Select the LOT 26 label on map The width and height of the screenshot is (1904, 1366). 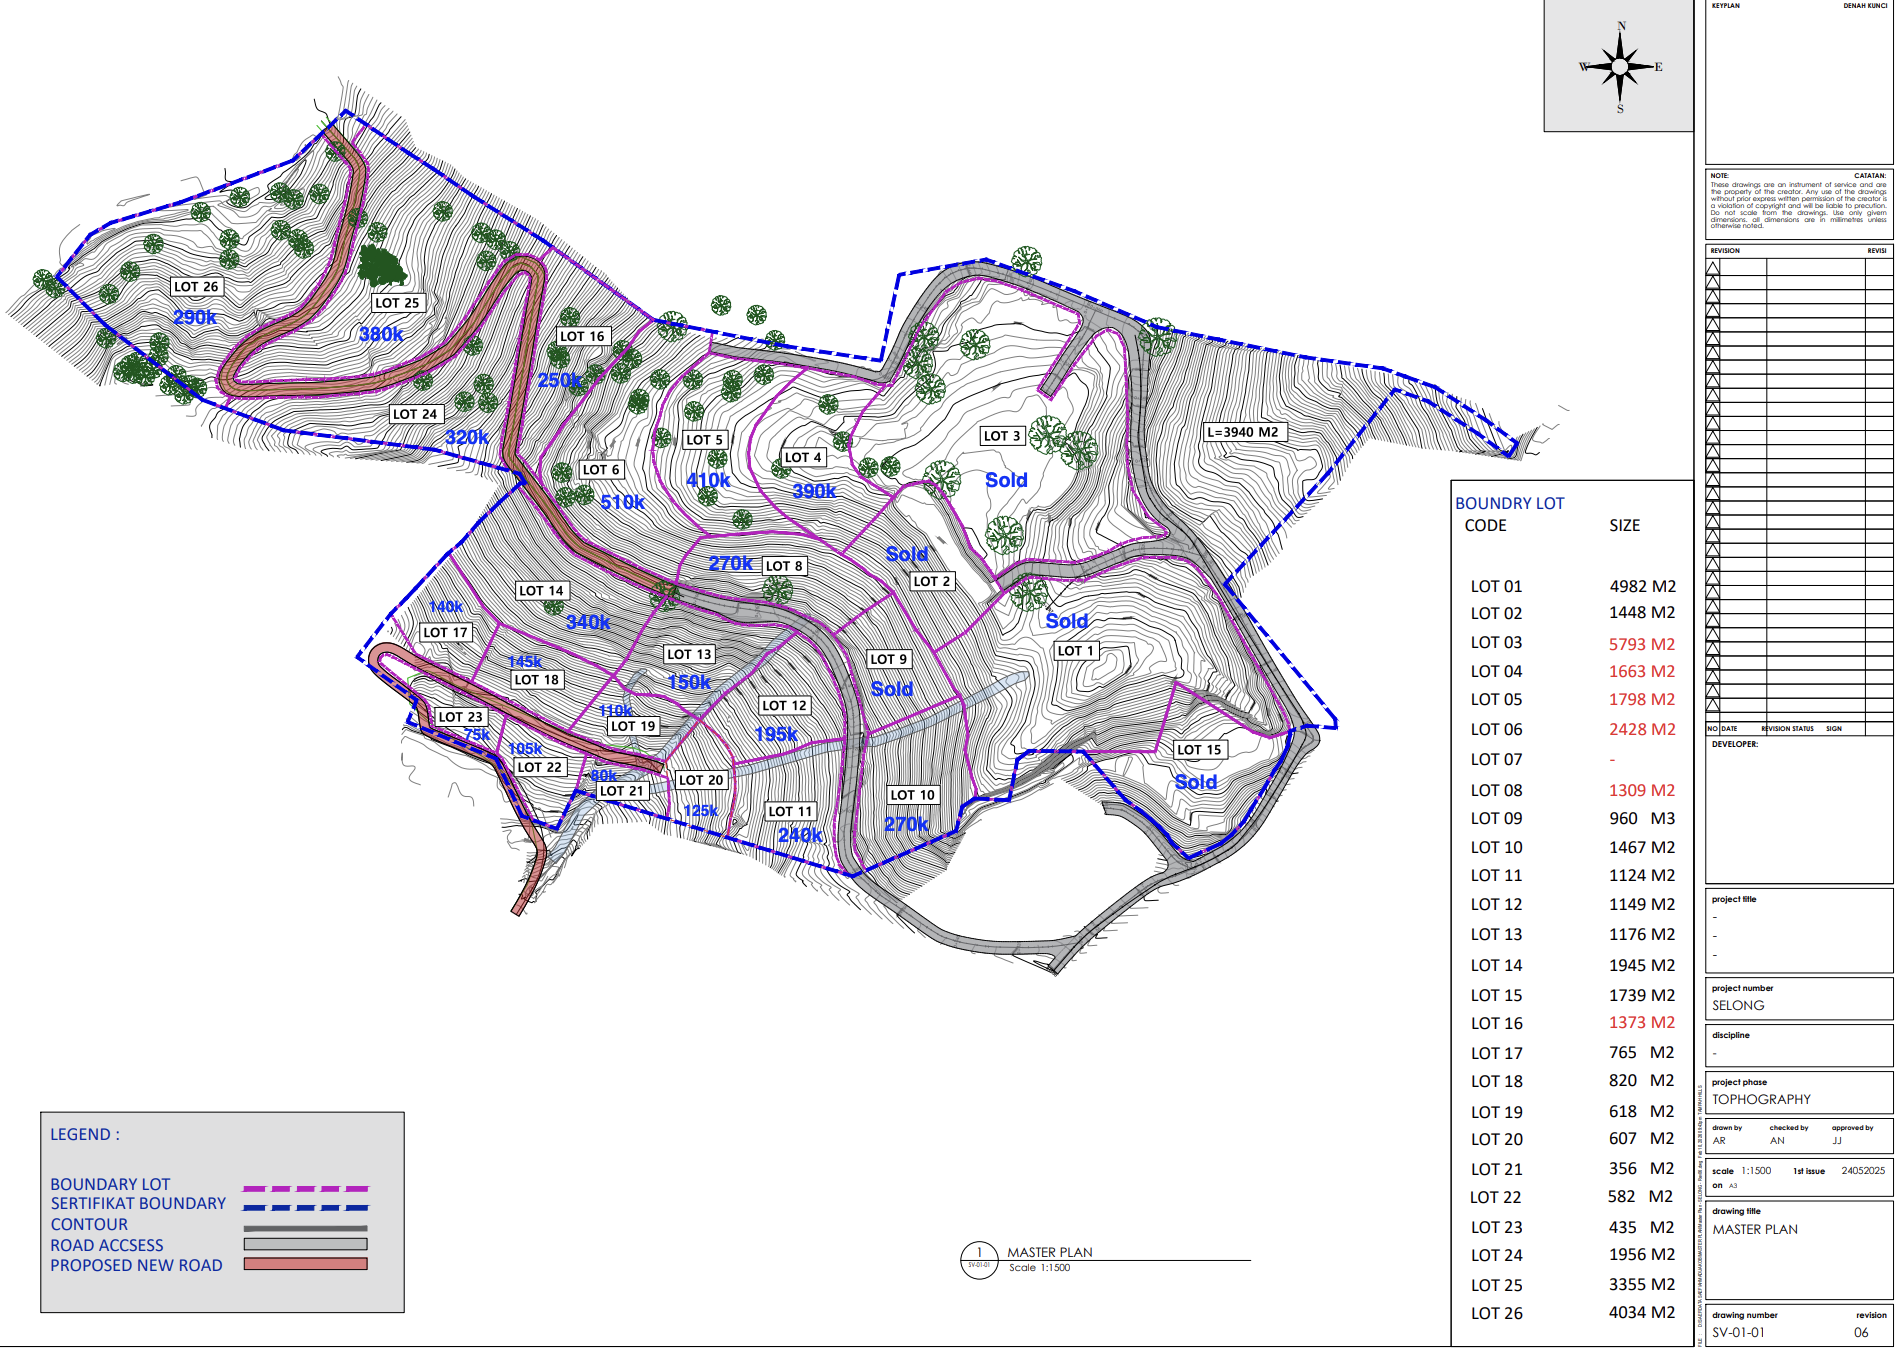coord(196,286)
